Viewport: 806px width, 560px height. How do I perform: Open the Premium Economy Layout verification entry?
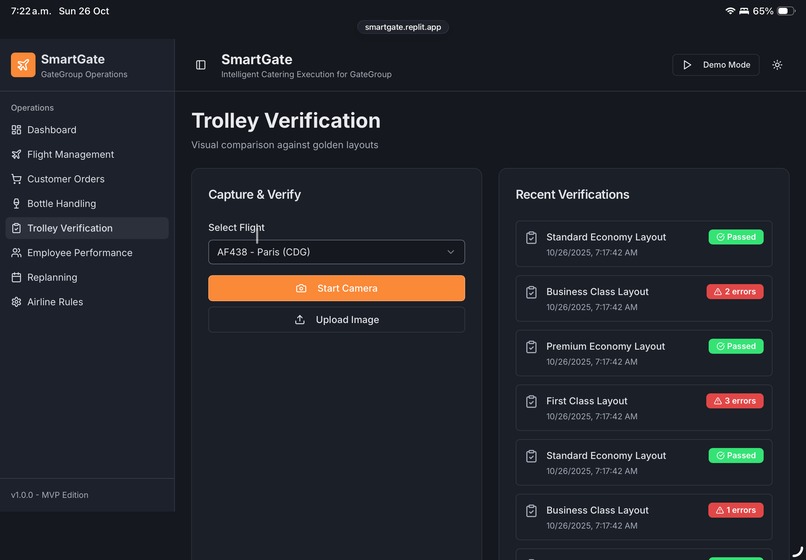point(644,353)
